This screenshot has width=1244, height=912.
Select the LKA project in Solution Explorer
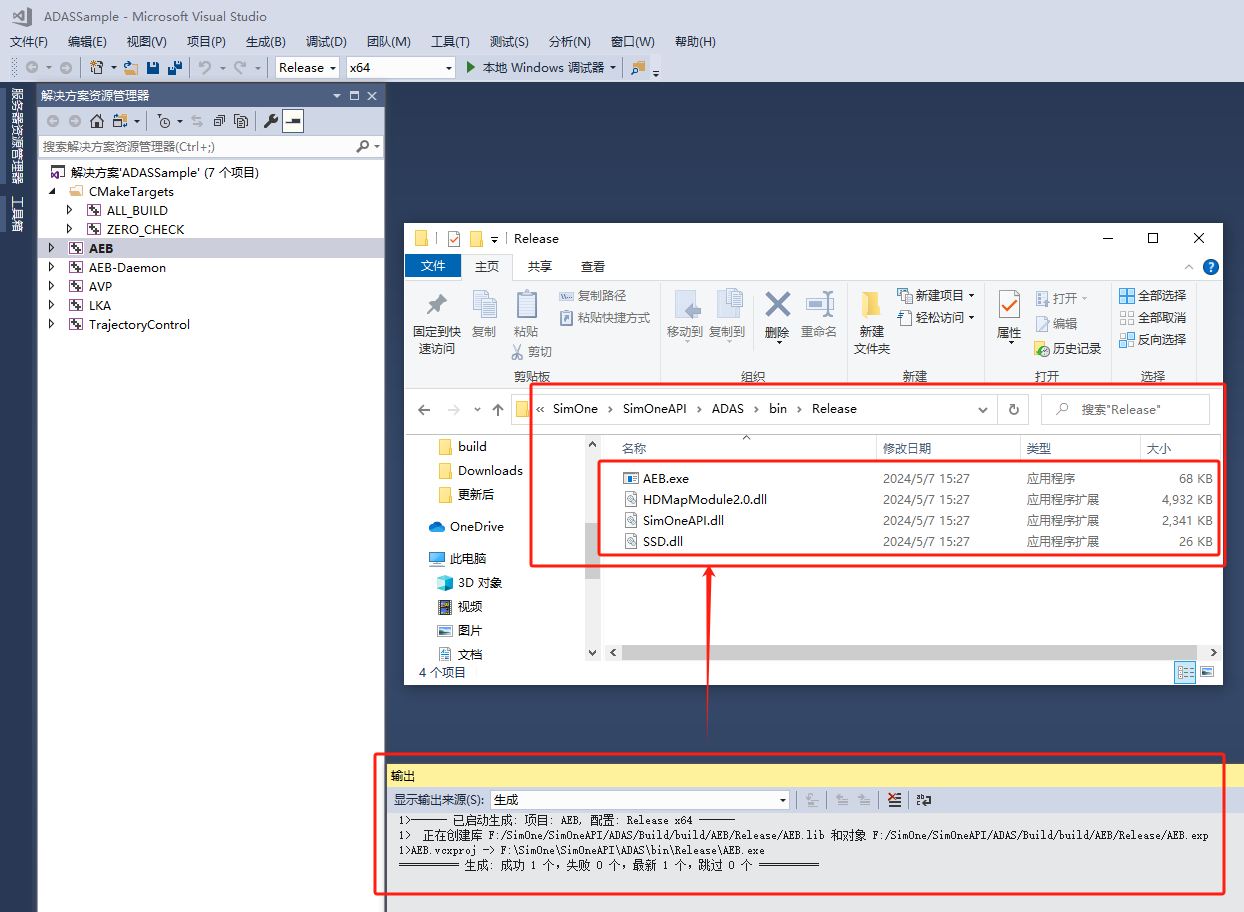point(100,305)
